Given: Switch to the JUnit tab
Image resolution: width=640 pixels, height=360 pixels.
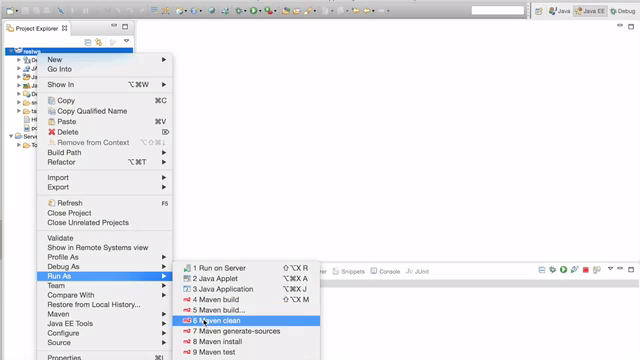Looking at the screenshot, I should [417, 271].
